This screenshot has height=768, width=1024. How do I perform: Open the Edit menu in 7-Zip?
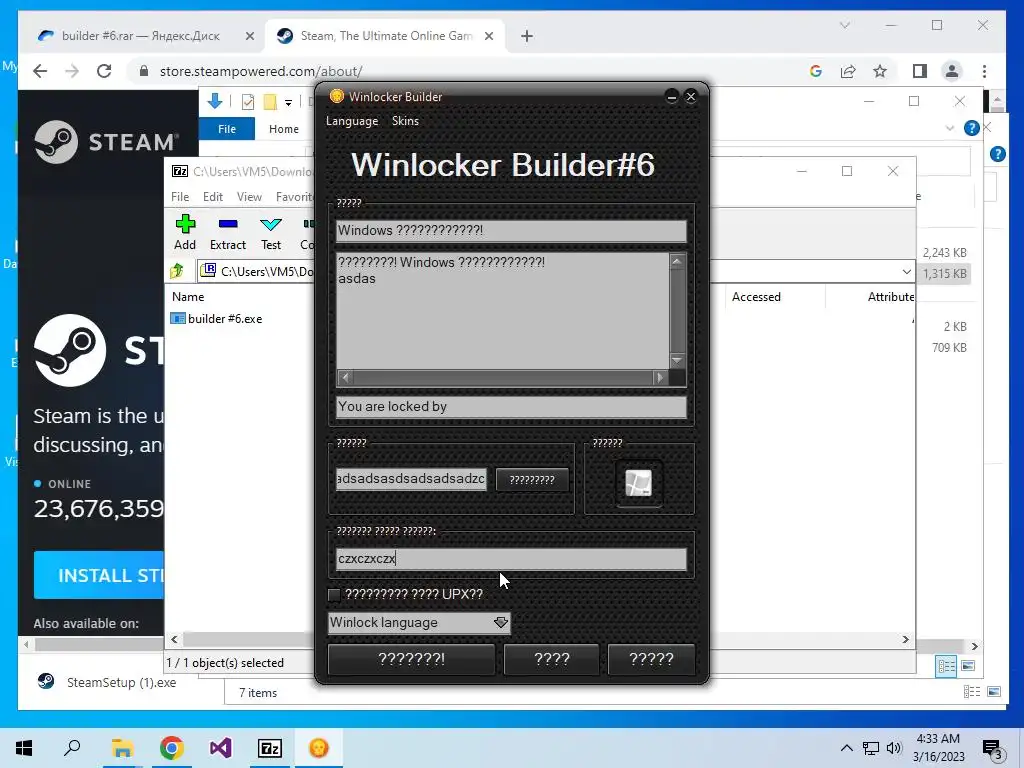click(212, 197)
